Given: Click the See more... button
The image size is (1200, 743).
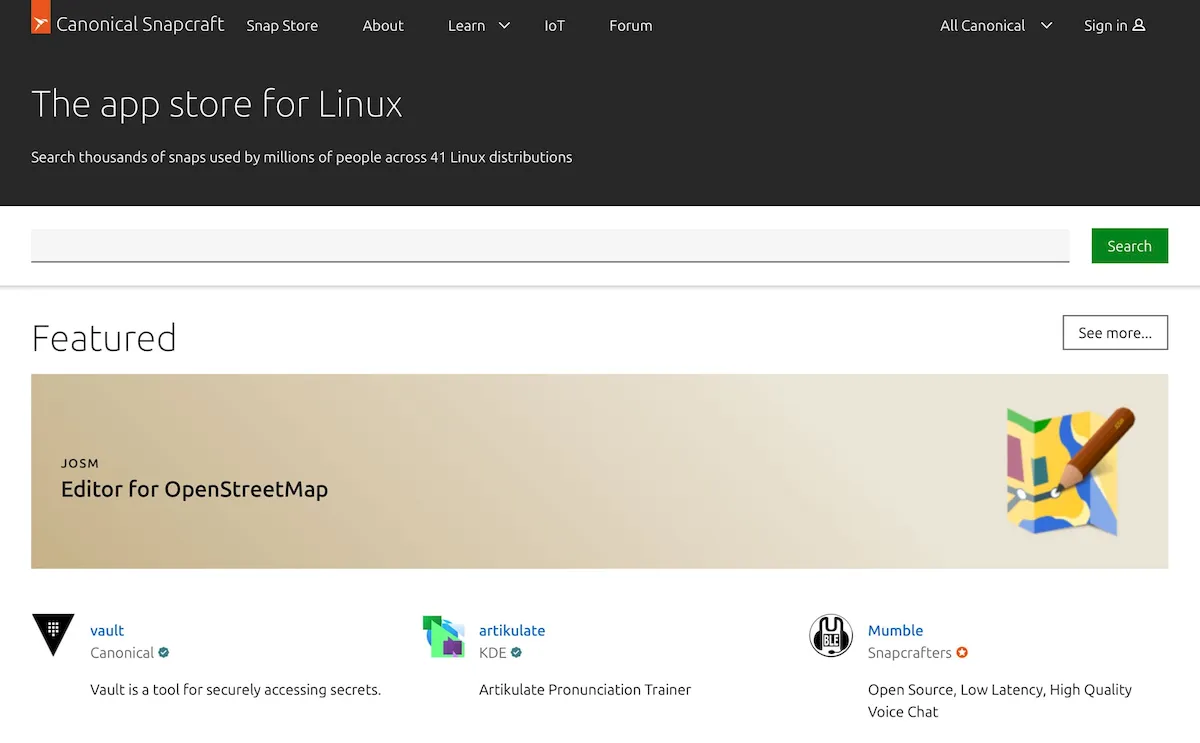Looking at the screenshot, I should tap(1115, 333).
